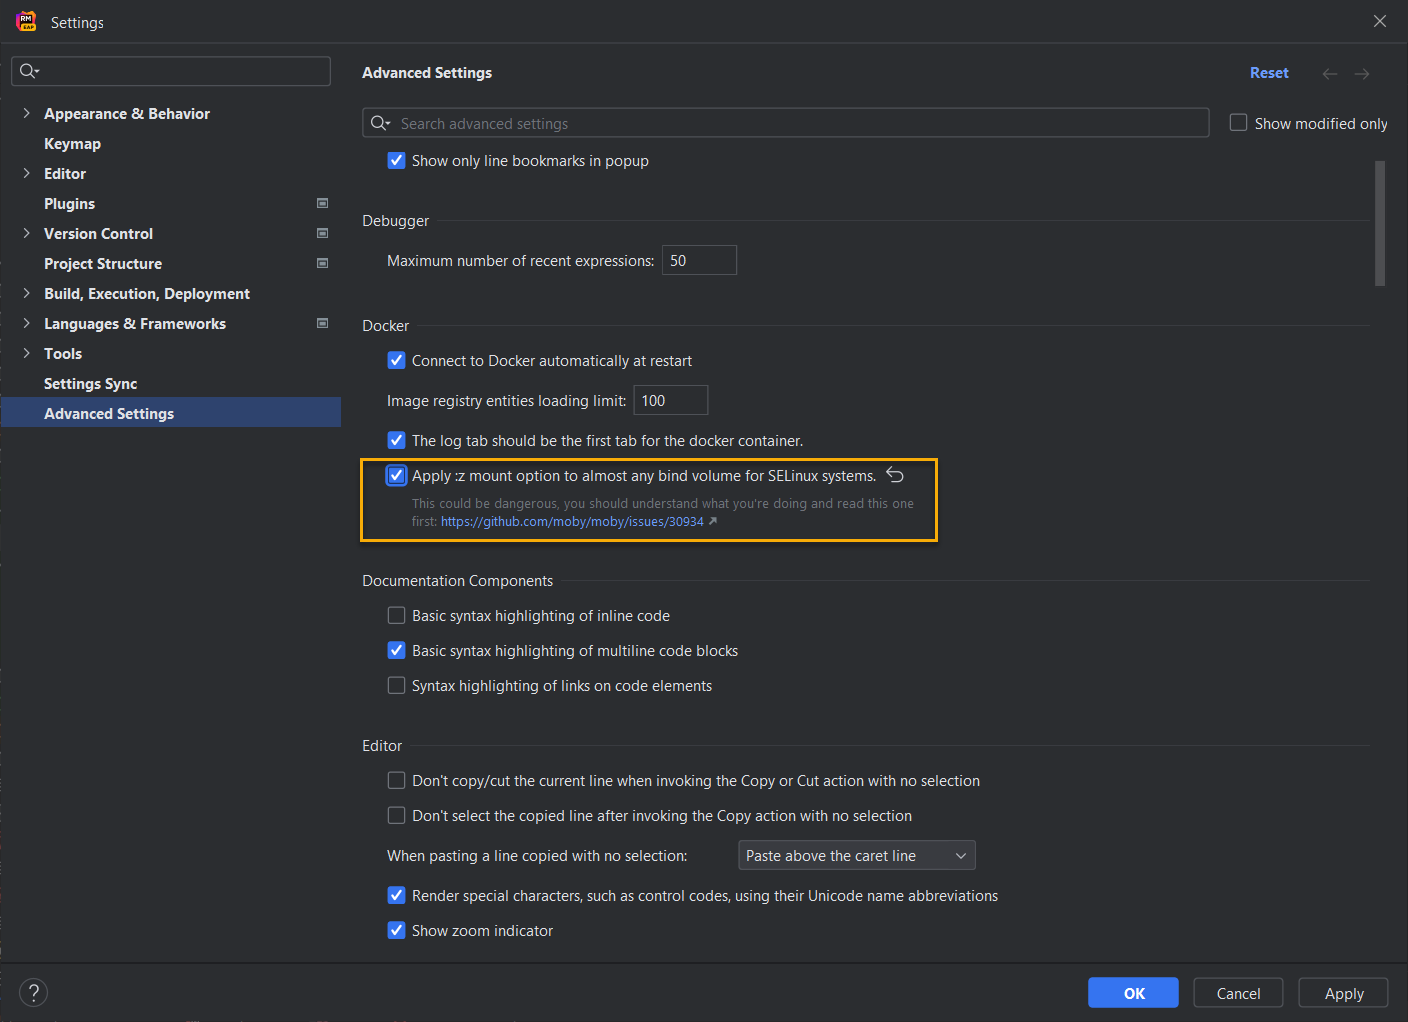Screen dimensions: 1408x1022
Task: Toggle log tab first for docker container
Action: tap(396, 440)
